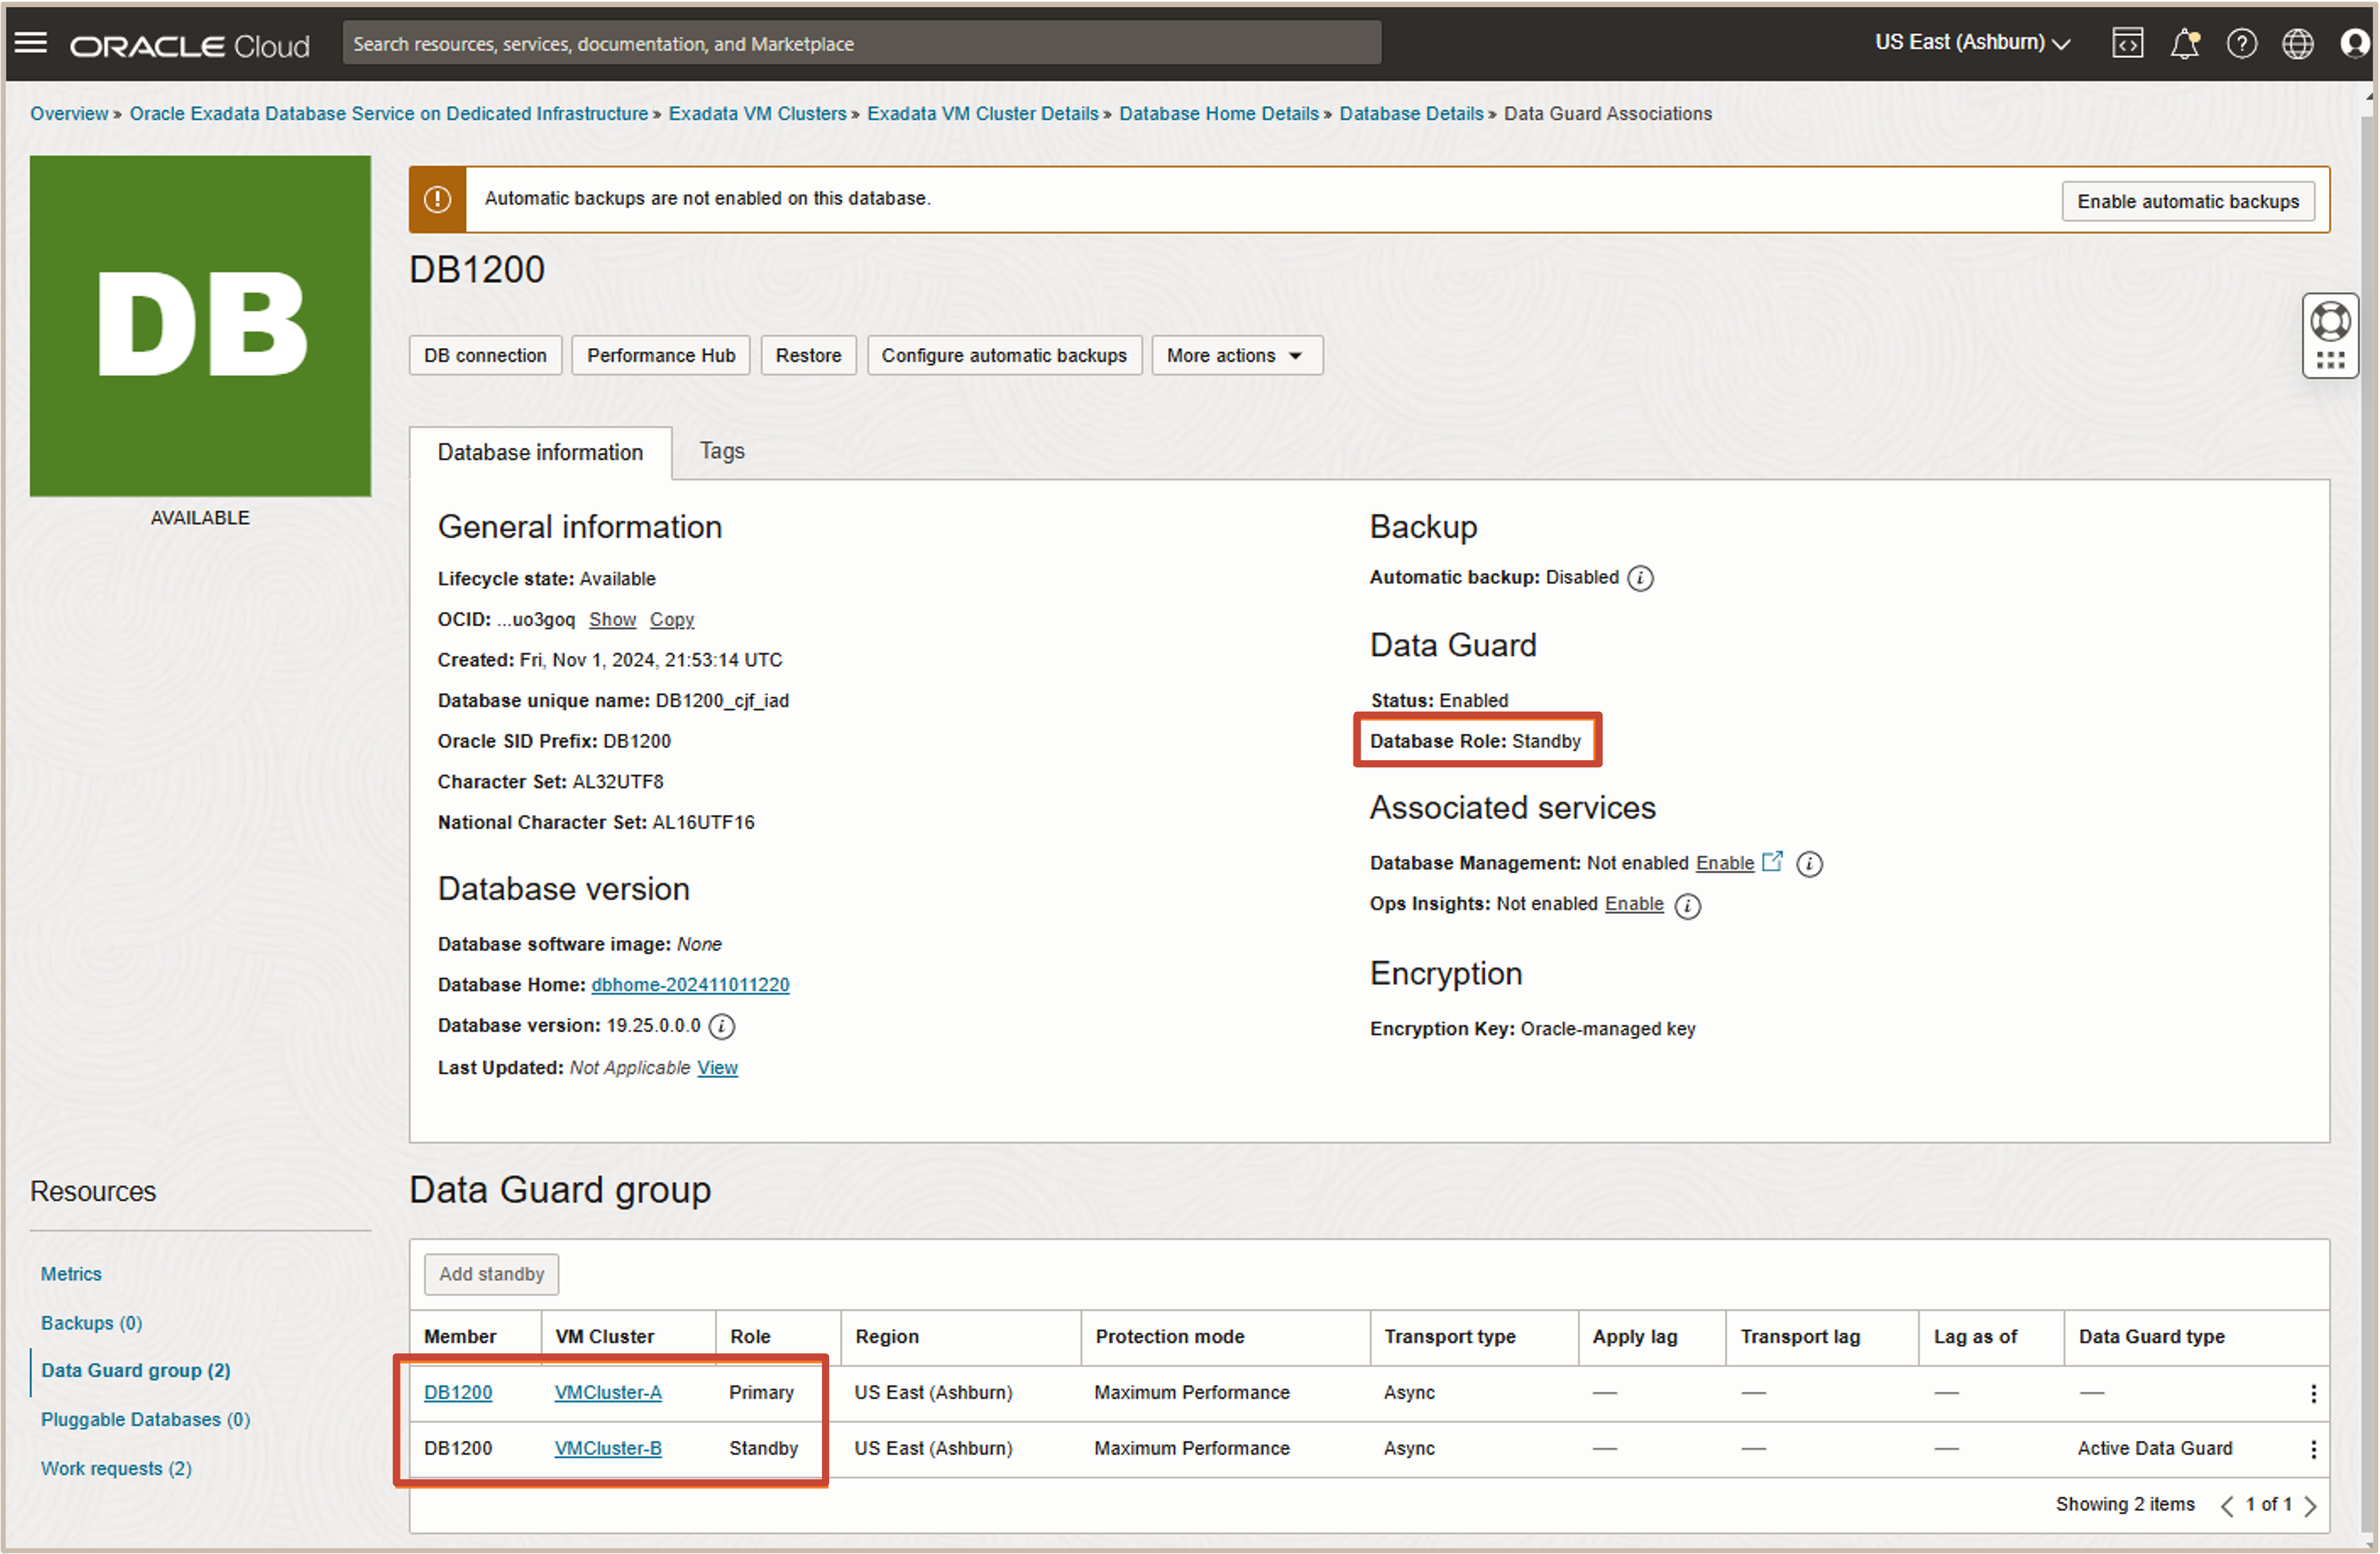Show info for Automatic backup status
Screen dimensions: 2380x1554
(1640, 578)
